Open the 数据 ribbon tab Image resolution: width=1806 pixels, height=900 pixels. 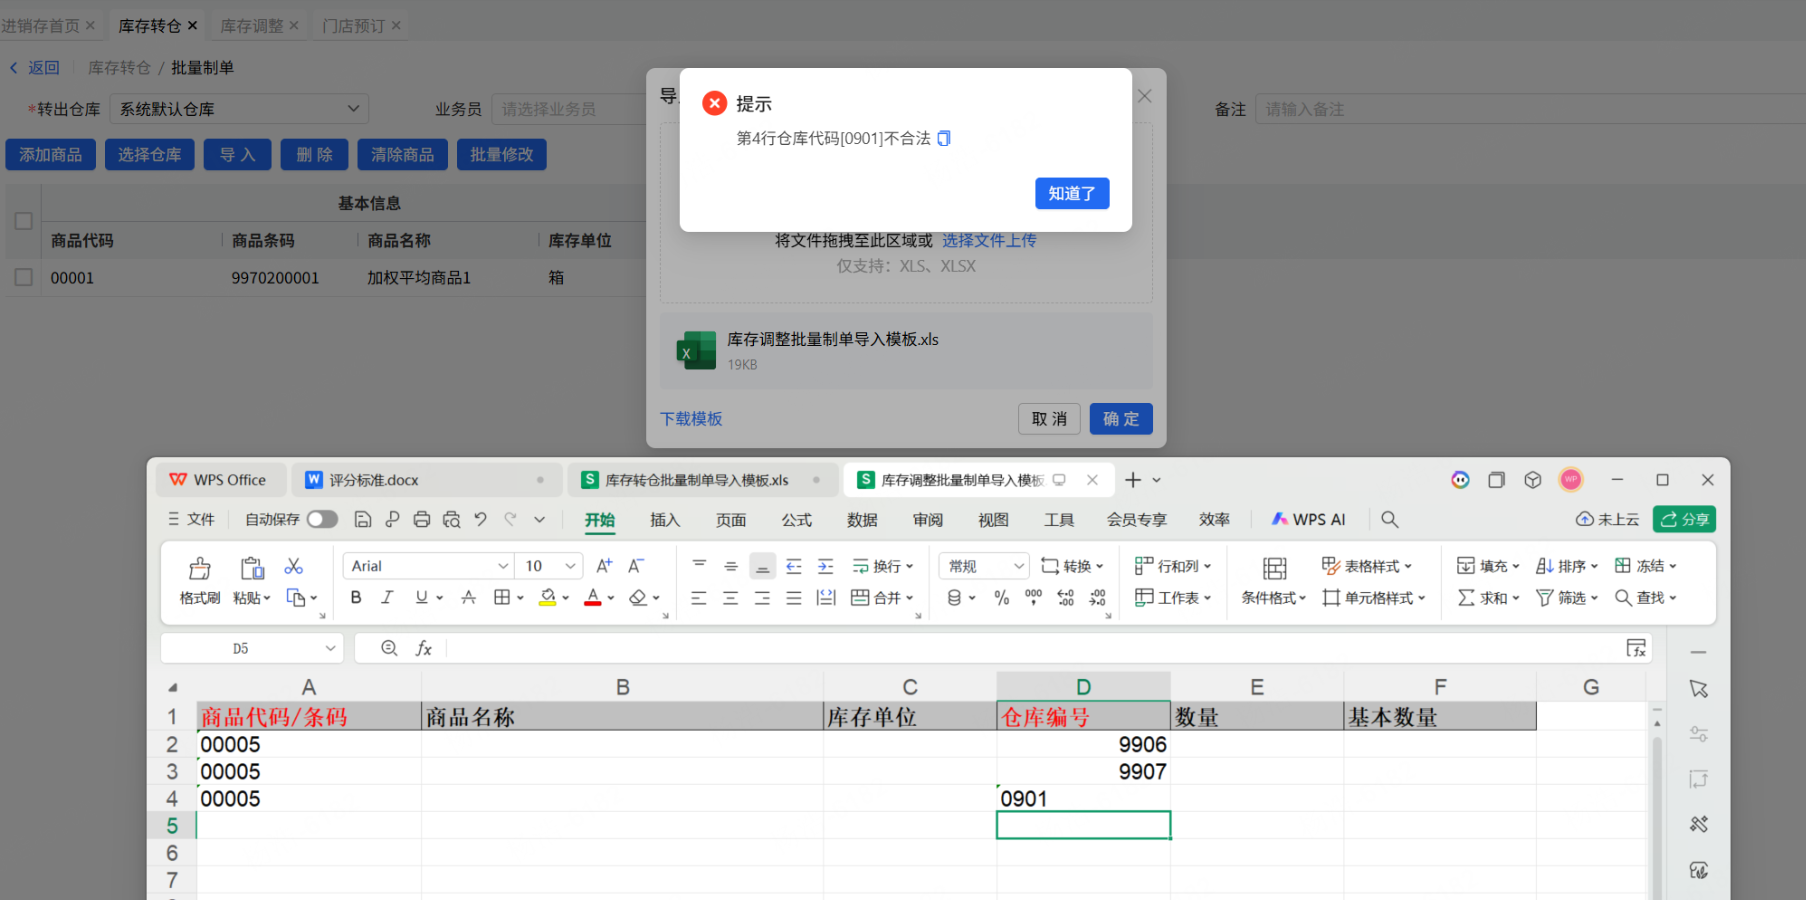tap(862, 520)
